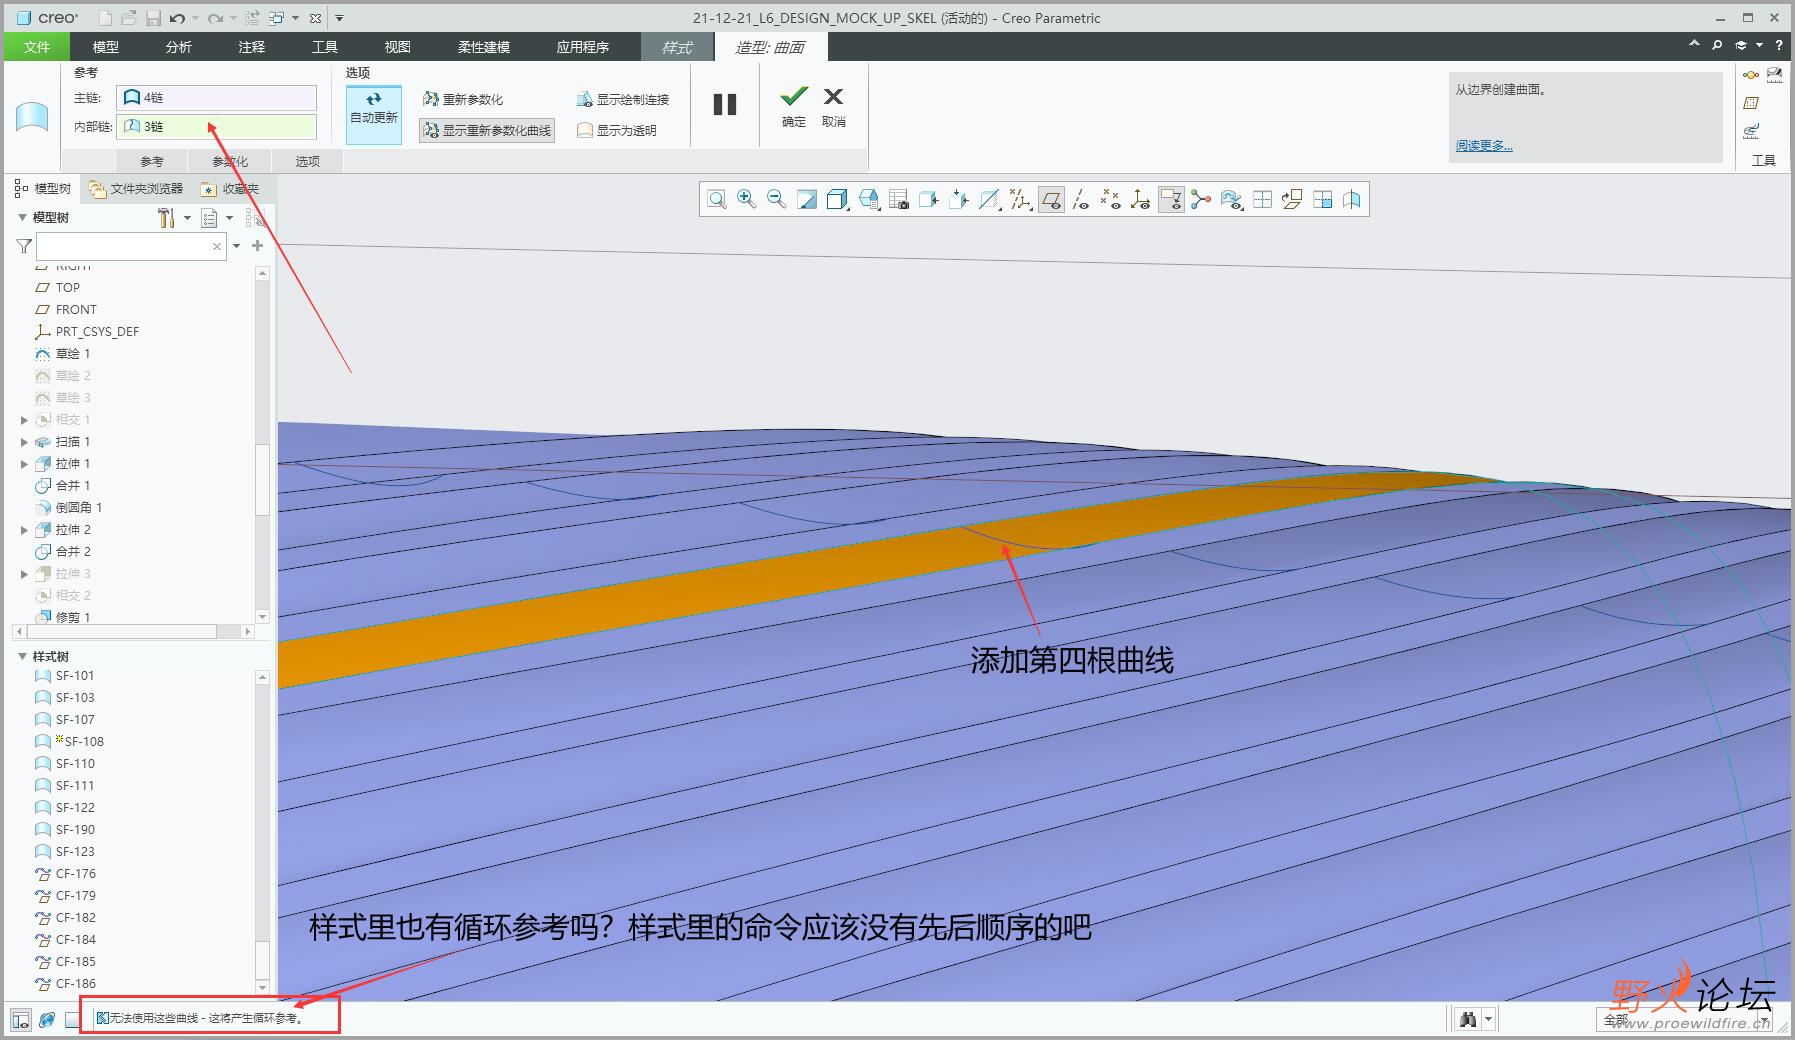Switch to the 柔性建模 ribbon tab
The image size is (1795, 1040).
(x=484, y=47)
